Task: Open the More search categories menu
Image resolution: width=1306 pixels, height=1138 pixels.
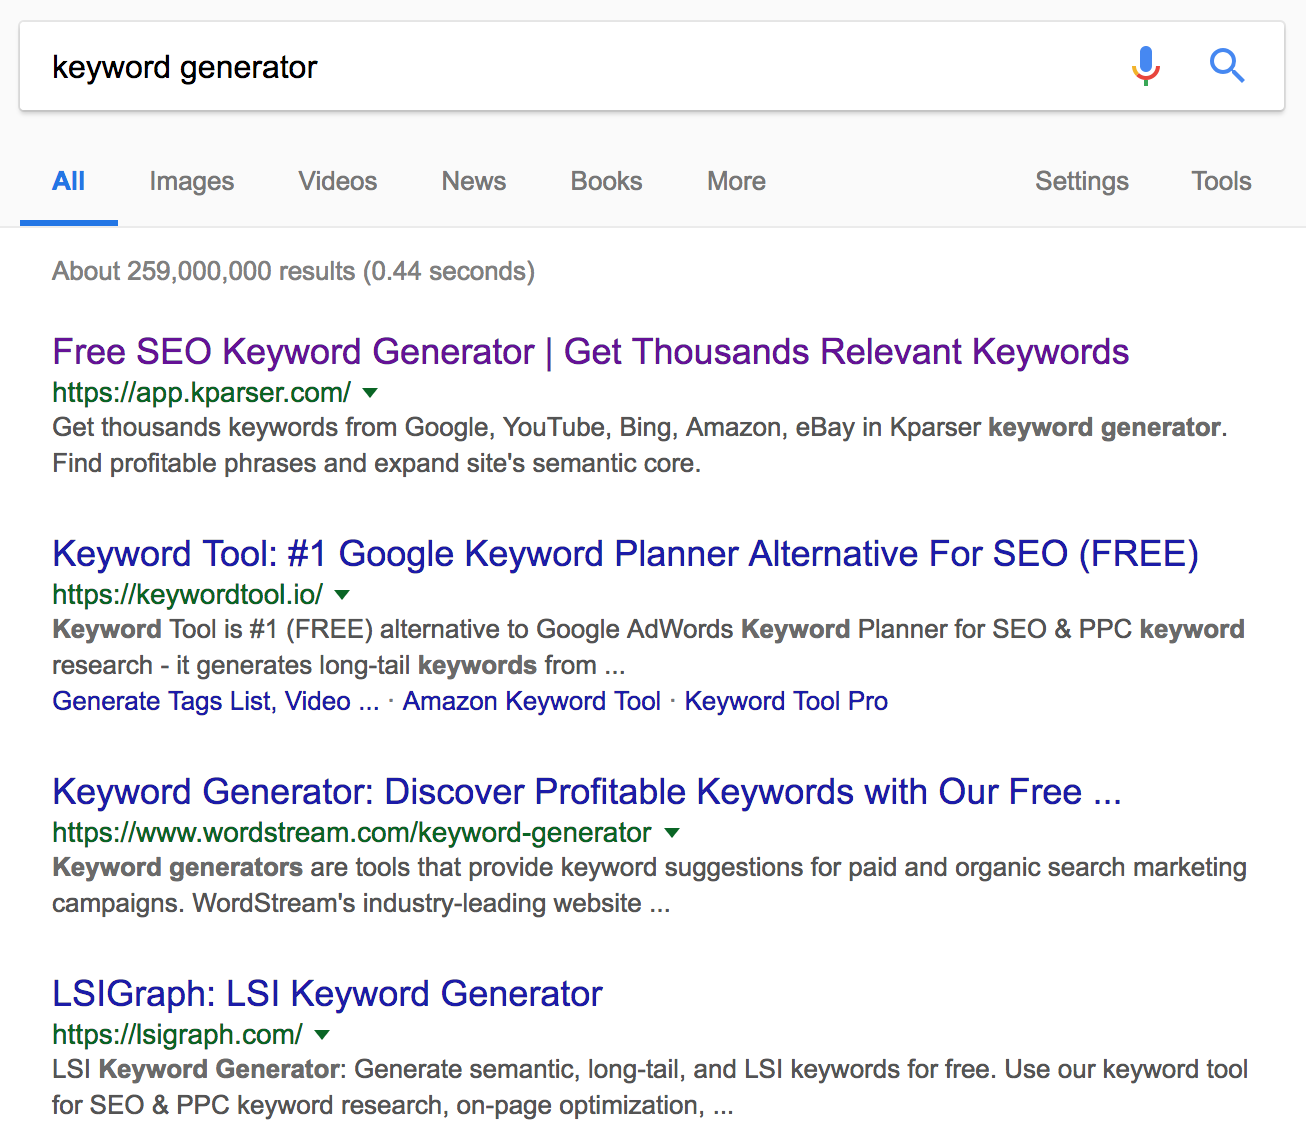Action: (736, 181)
